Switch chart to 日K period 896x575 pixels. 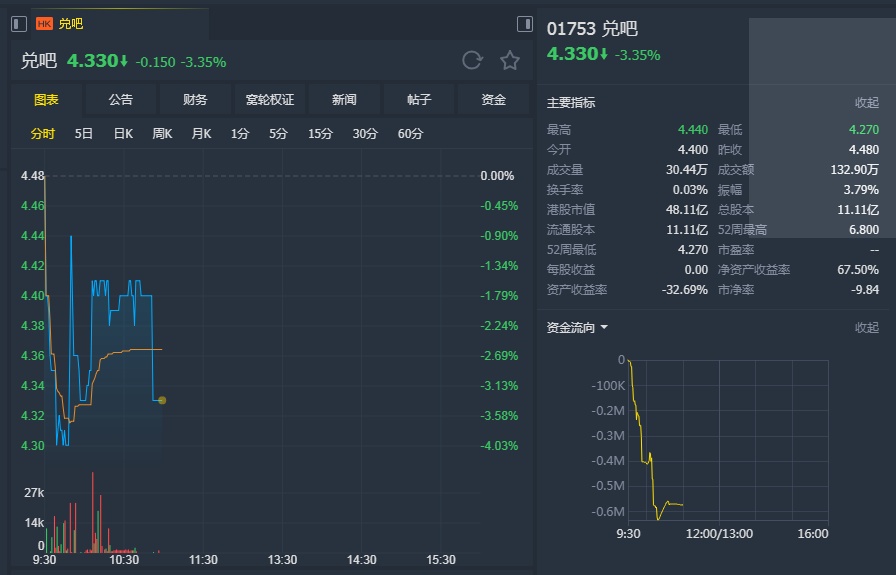point(123,134)
